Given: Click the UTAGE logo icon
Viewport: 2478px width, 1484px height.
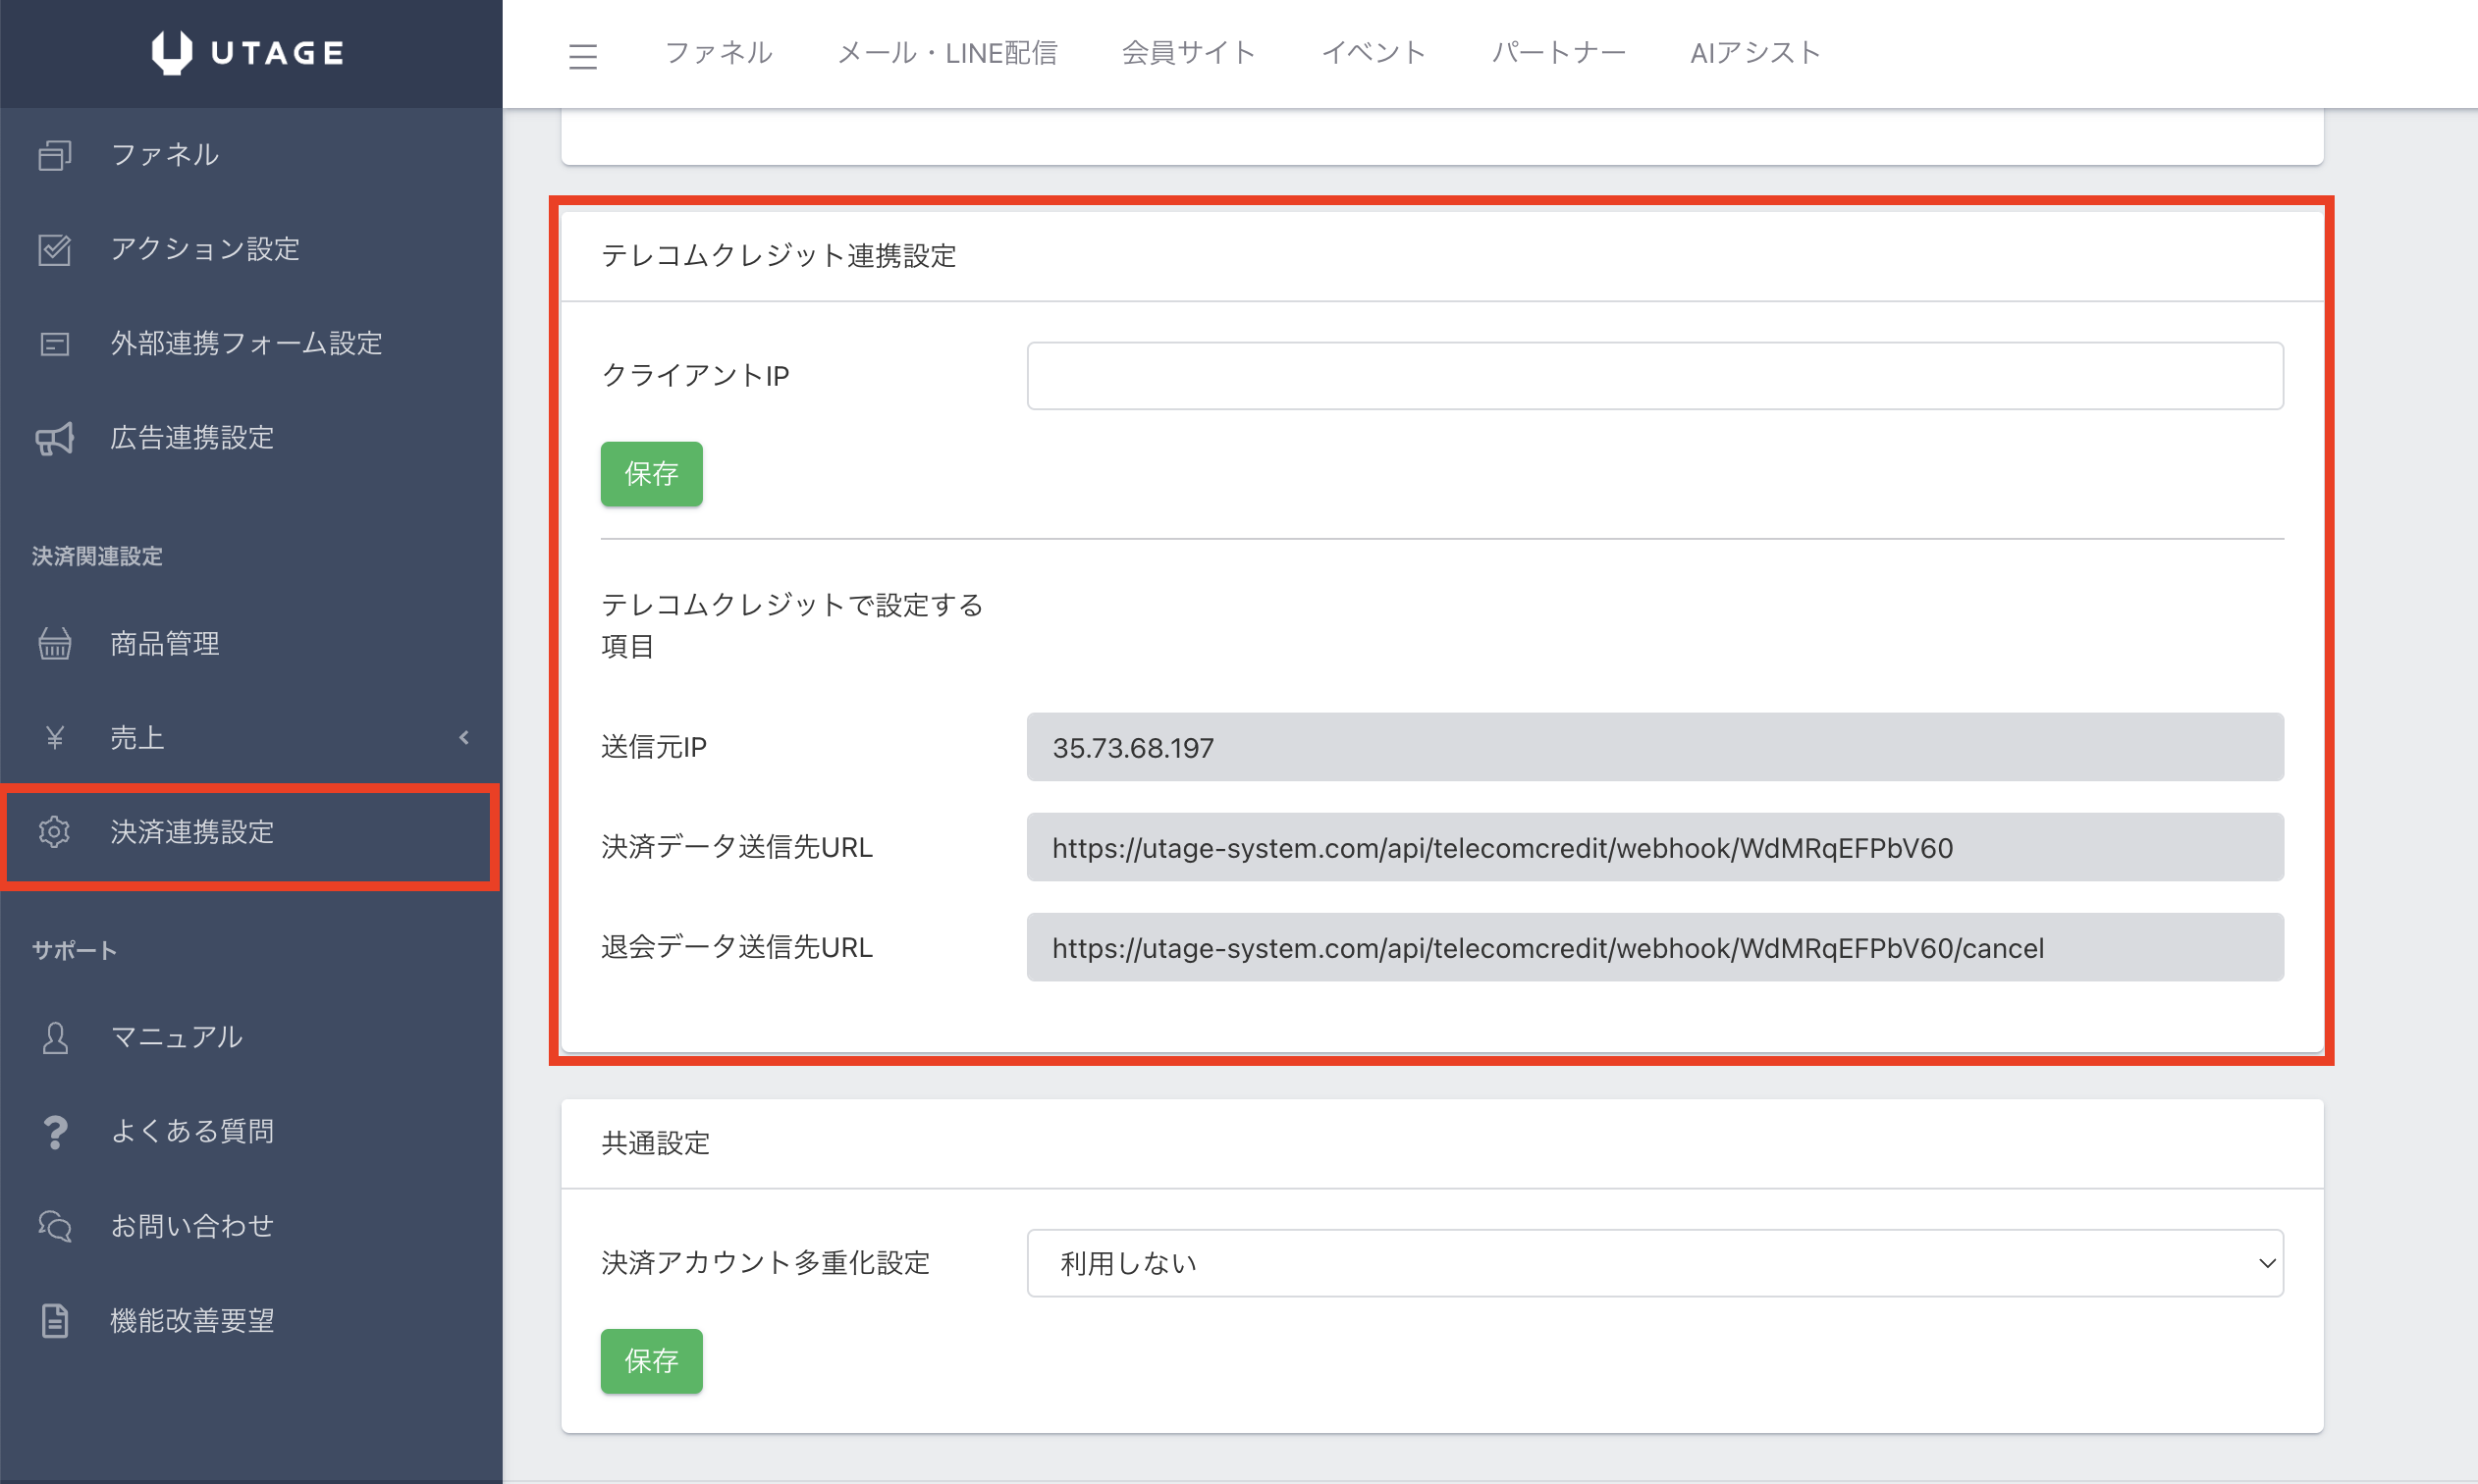Looking at the screenshot, I should (x=171, y=52).
